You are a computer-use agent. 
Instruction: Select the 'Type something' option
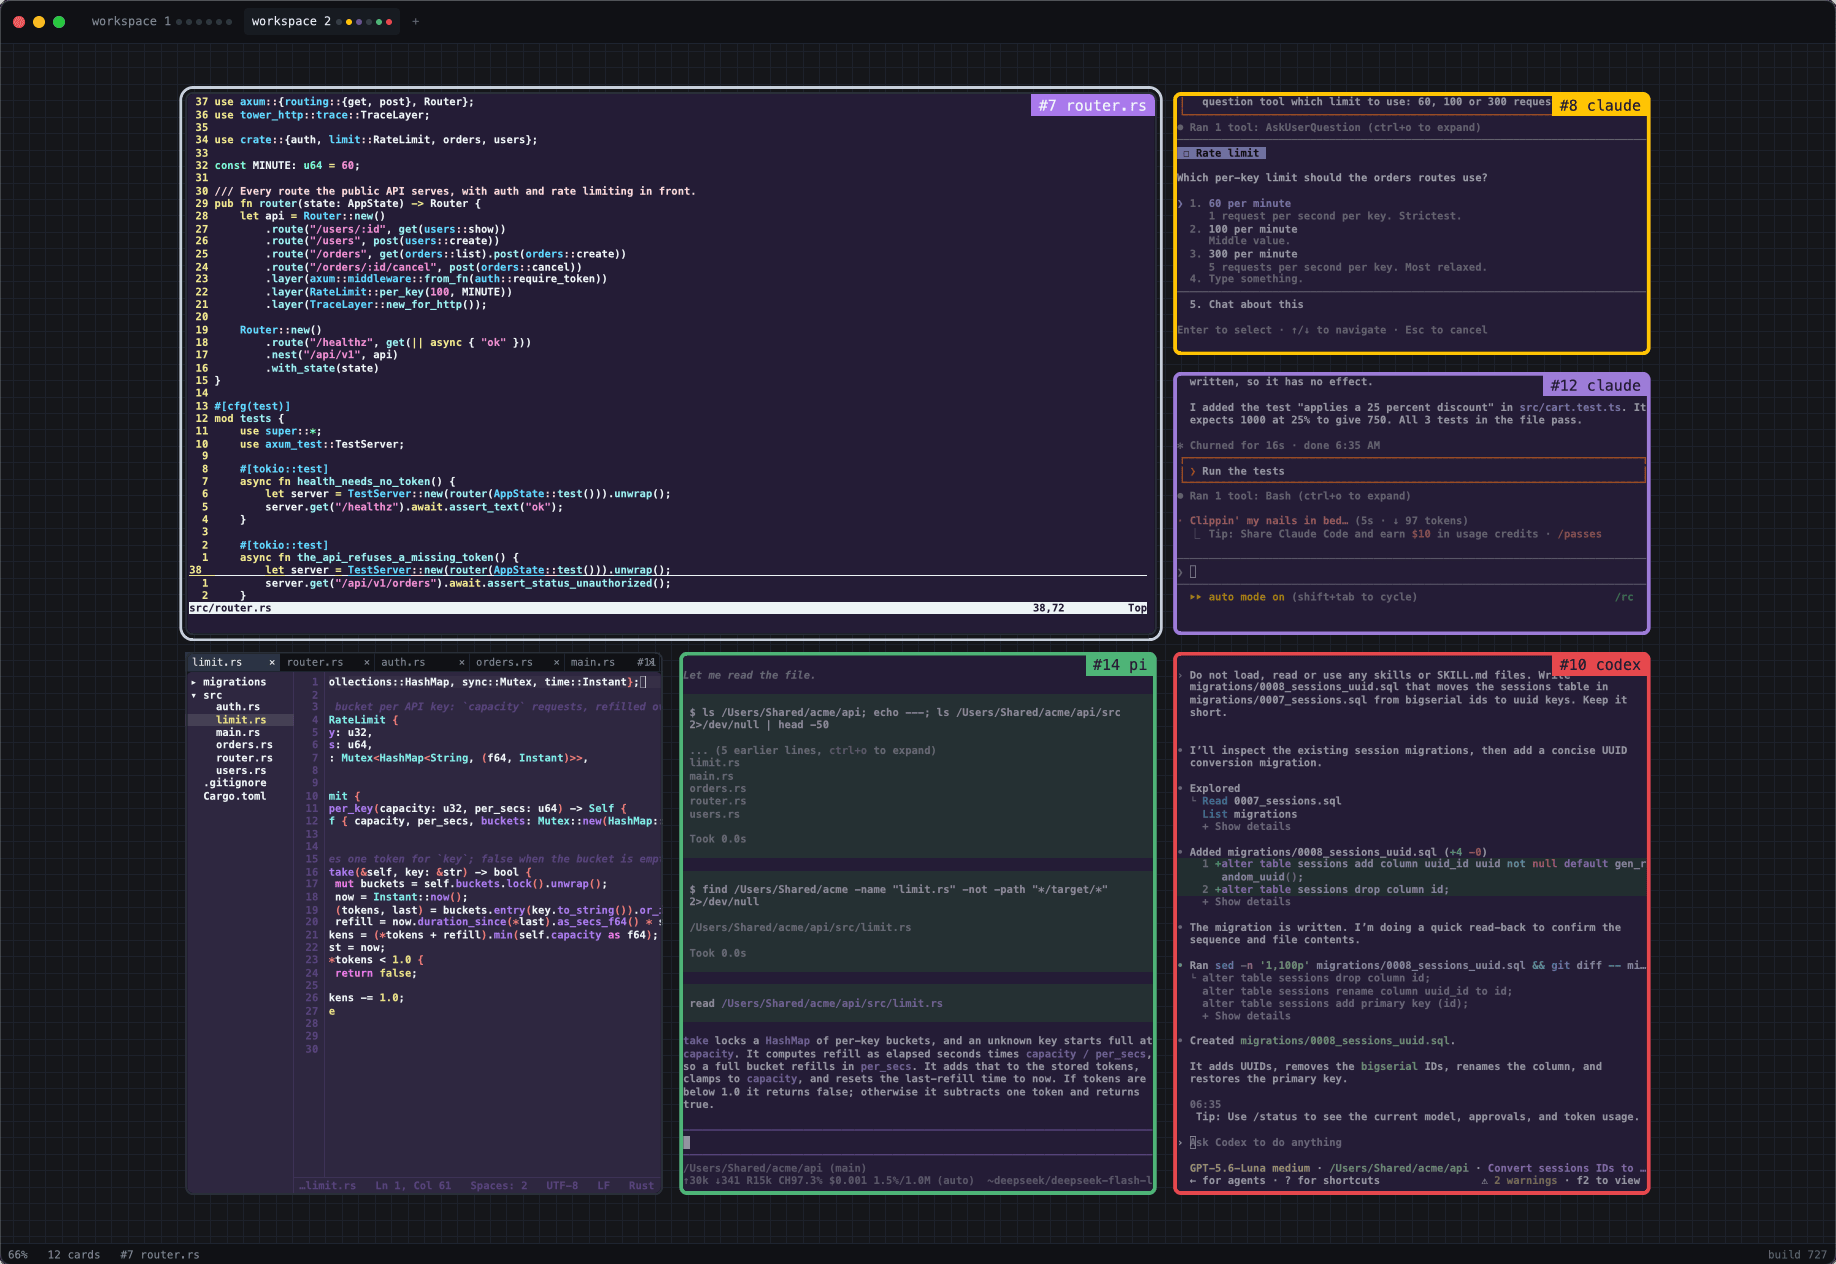pos(1254,279)
